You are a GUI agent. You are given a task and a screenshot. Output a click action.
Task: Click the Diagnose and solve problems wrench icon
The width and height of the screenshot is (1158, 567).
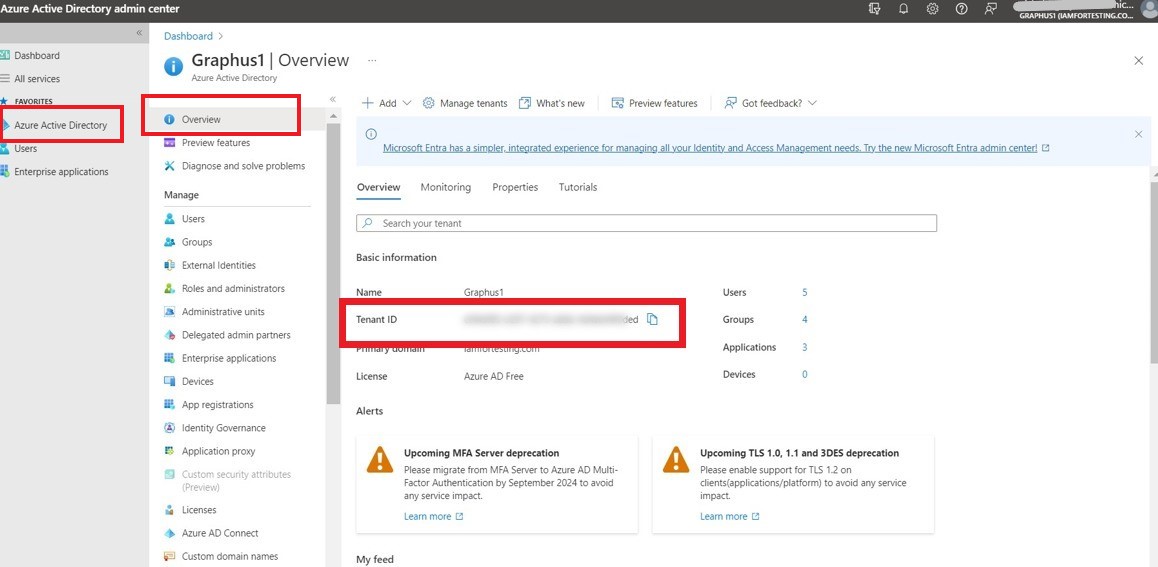pyautogui.click(x=169, y=166)
